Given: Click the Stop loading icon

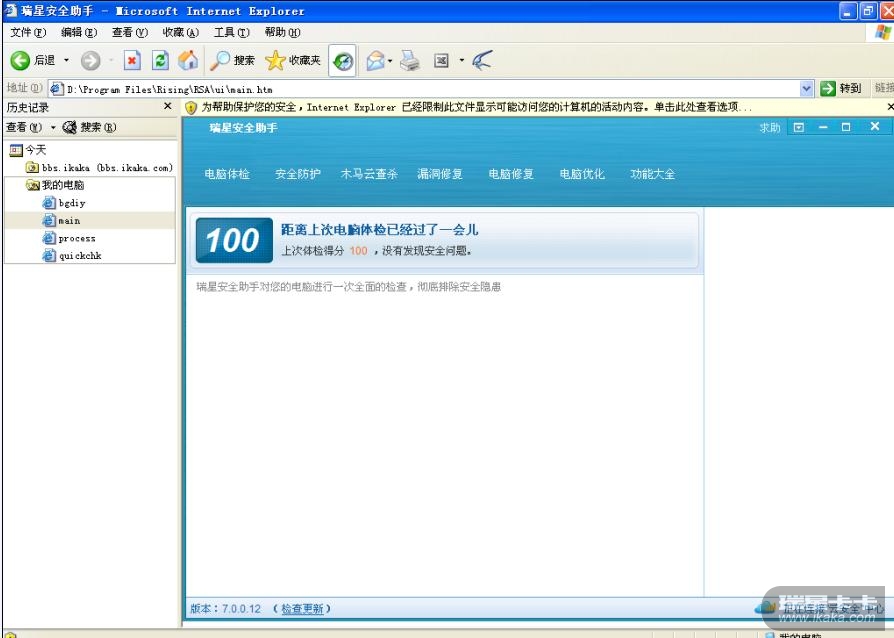Looking at the screenshot, I should click(x=132, y=61).
